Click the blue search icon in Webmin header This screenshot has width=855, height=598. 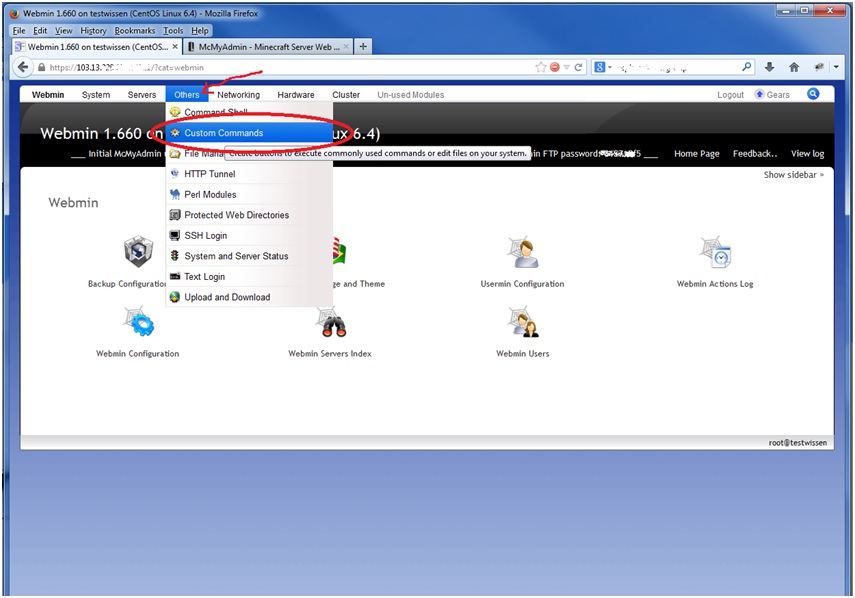tap(812, 94)
